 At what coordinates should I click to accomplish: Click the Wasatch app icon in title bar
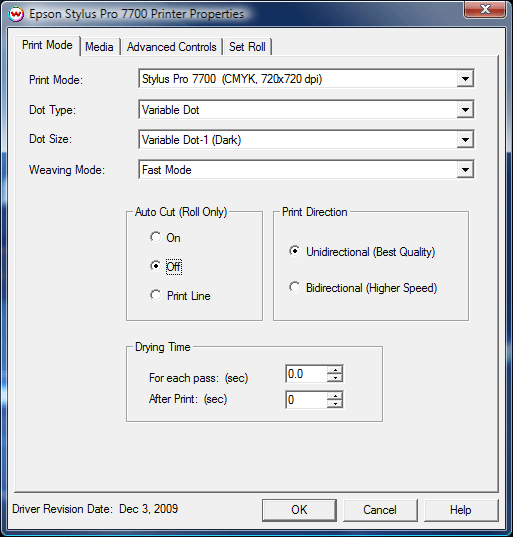(x=16, y=14)
